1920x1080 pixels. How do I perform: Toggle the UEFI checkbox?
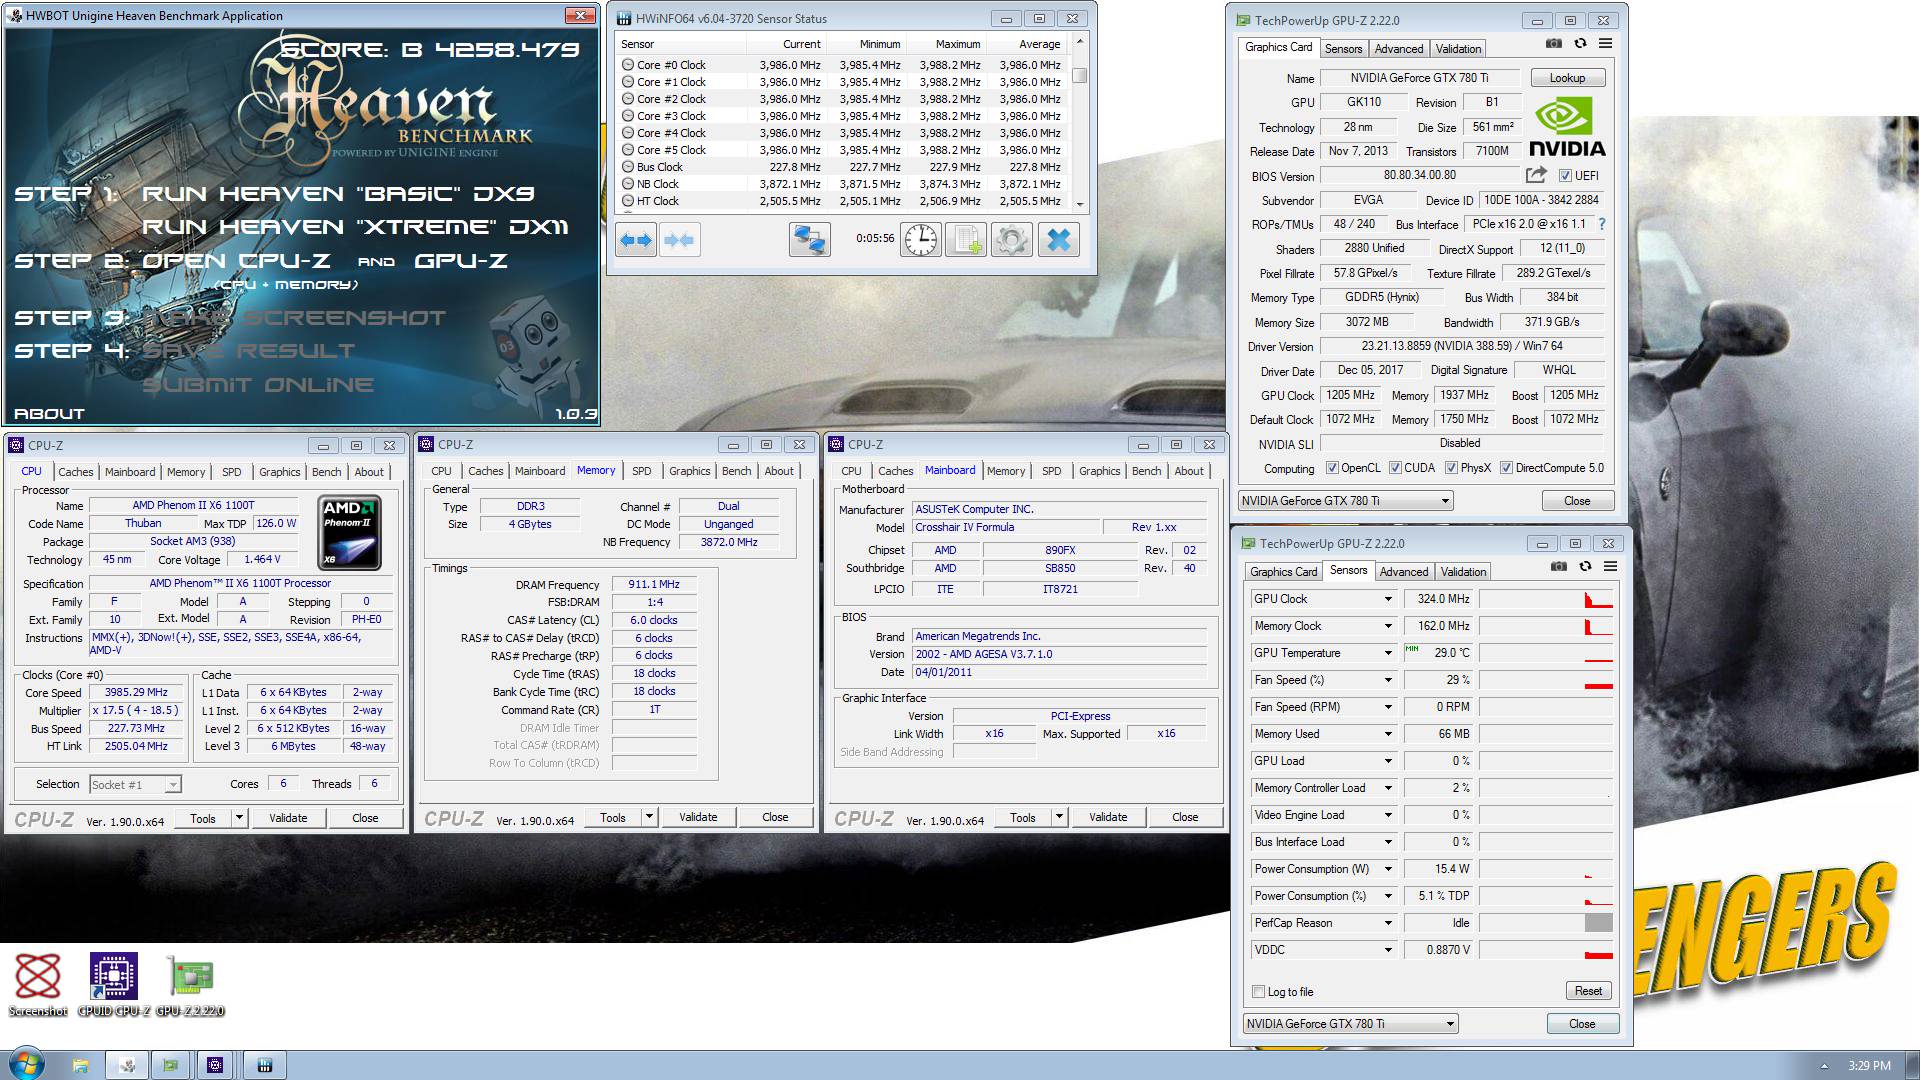click(1565, 176)
